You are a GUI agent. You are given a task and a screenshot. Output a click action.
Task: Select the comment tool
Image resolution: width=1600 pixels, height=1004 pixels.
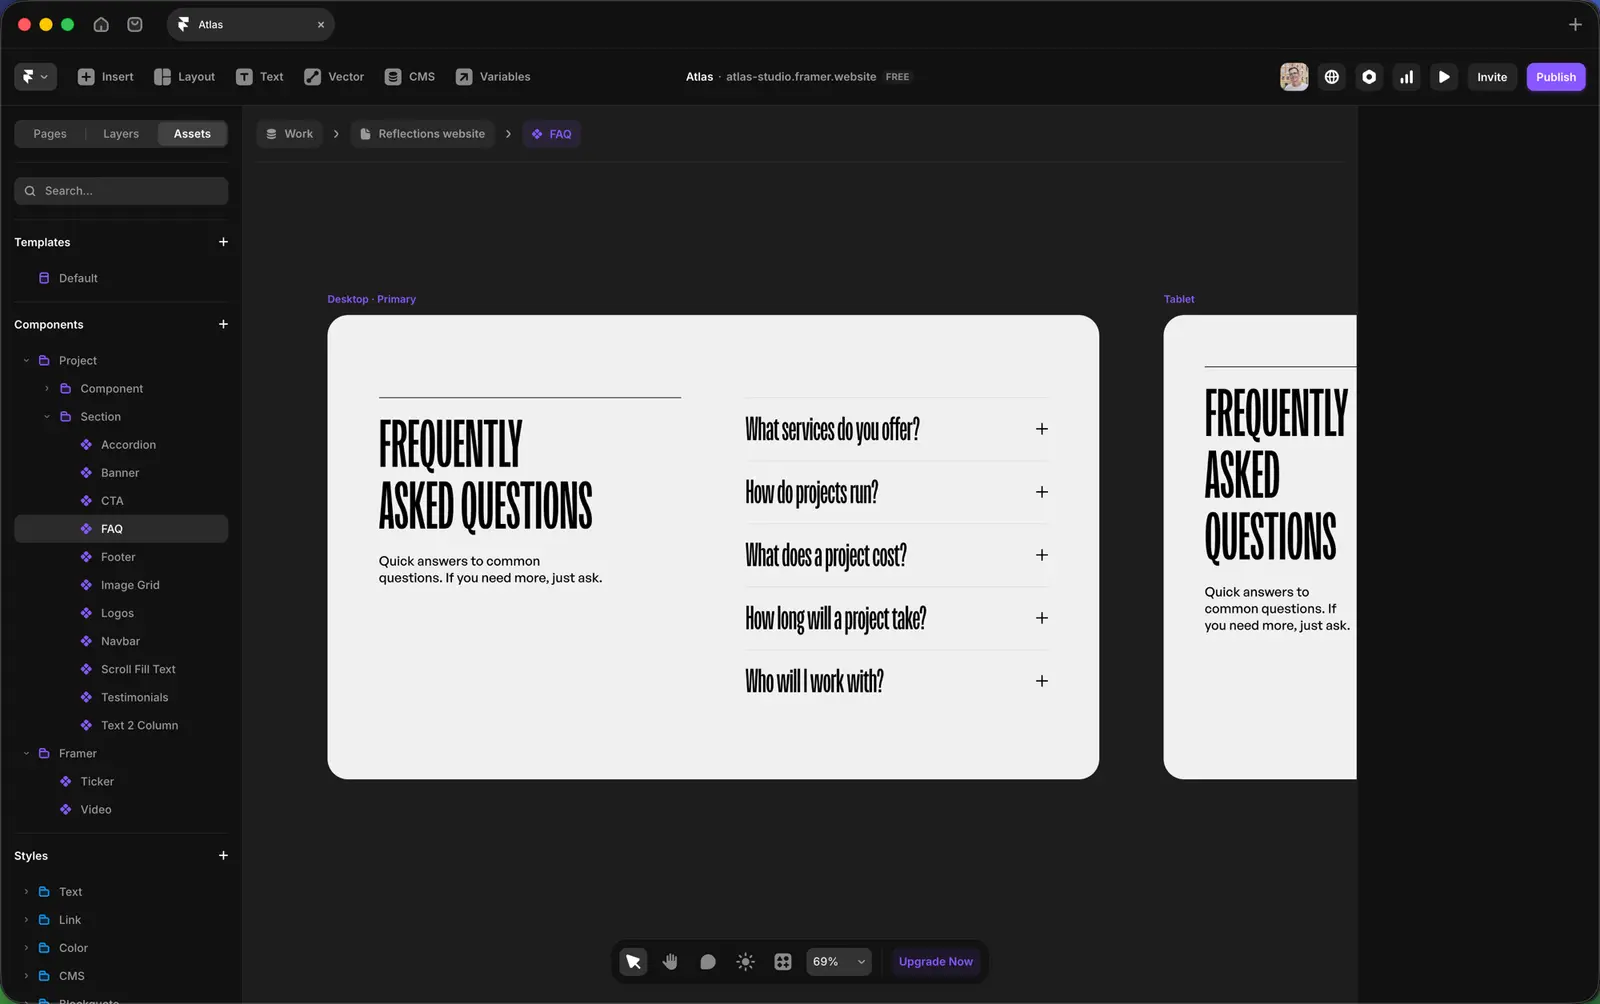707,961
